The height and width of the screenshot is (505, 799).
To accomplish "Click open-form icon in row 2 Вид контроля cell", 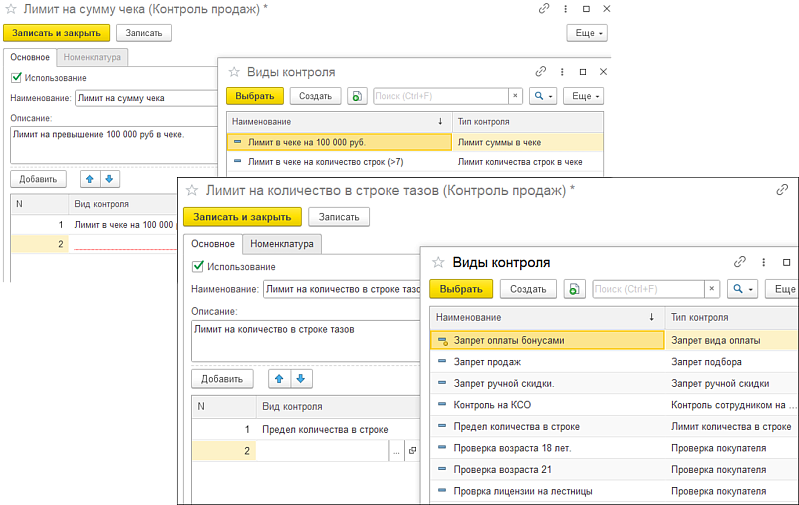I will [x=412, y=450].
